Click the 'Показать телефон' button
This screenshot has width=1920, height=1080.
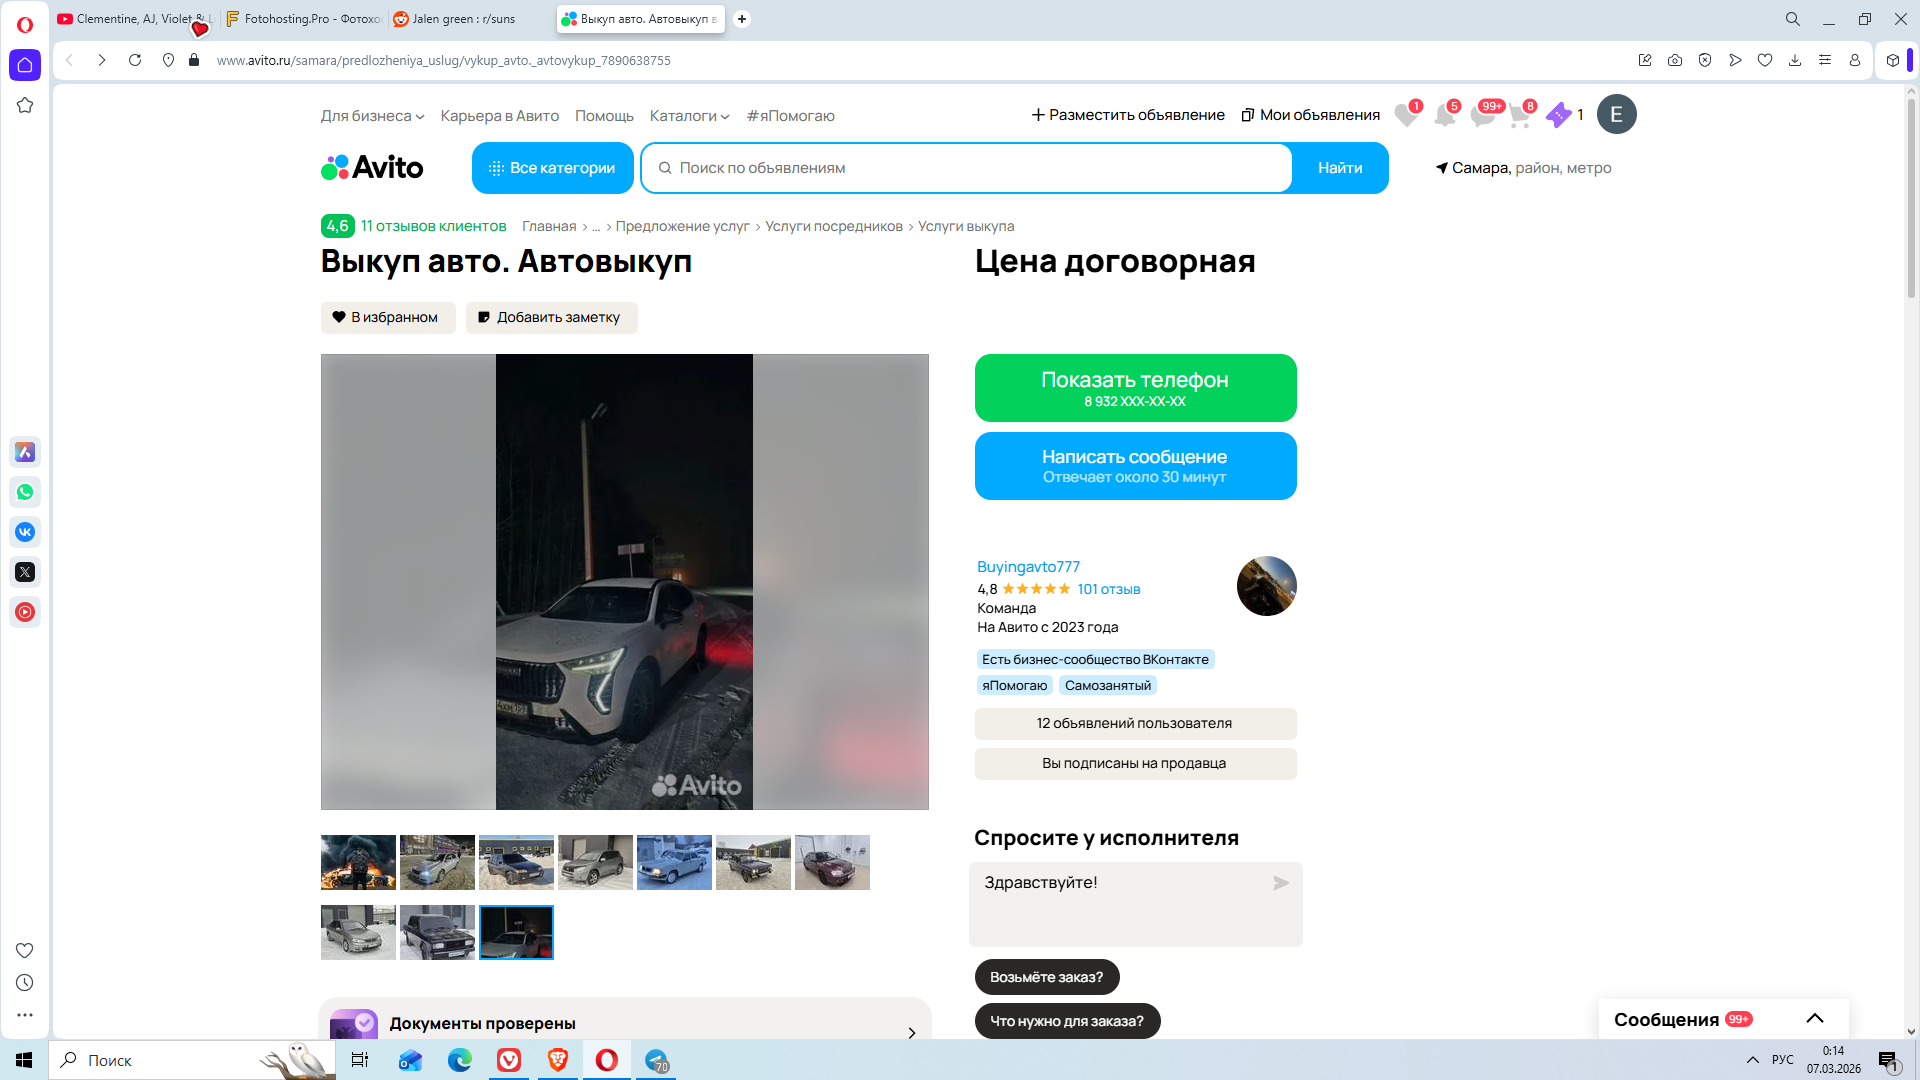1134,388
